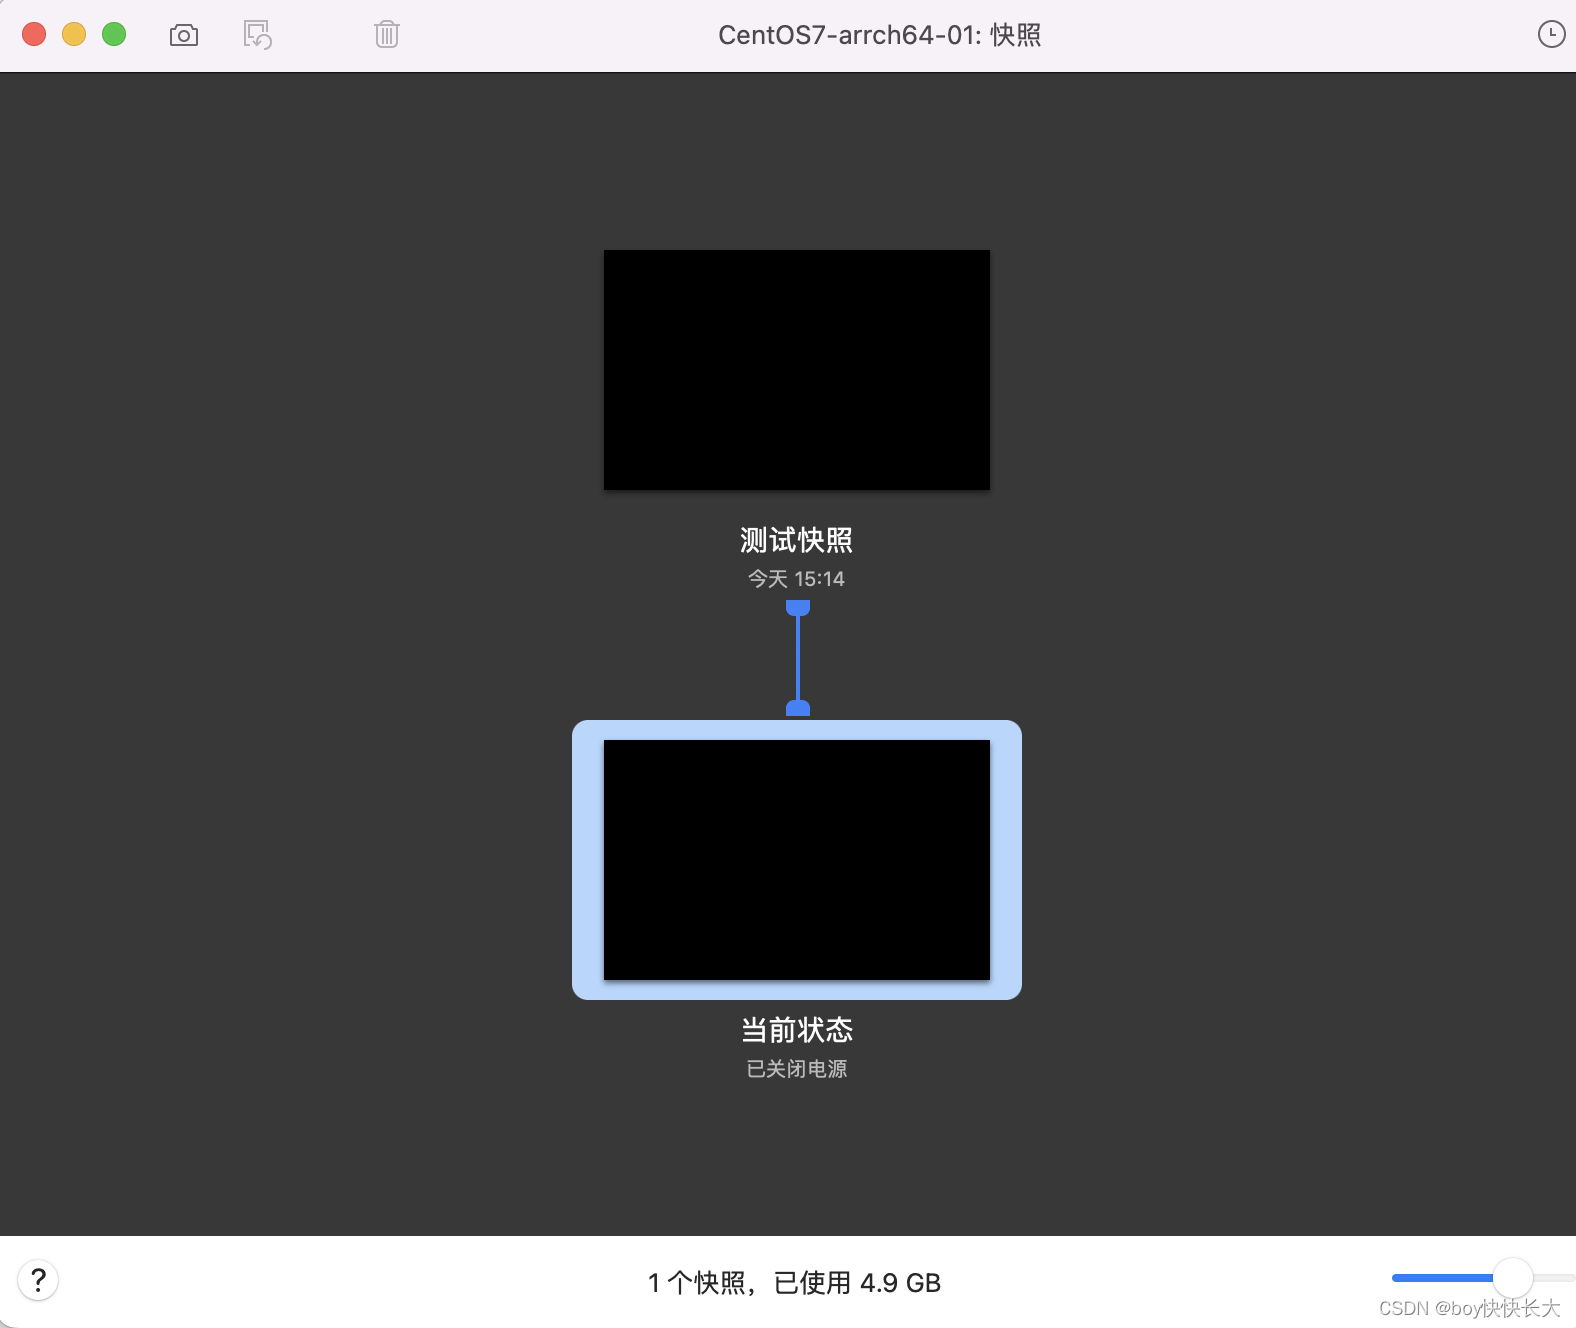Image resolution: width=1576 pixels, height=1328 pixels.
Task: Open the AutoProtect clock icon
Action: (x=1551, y=34)
